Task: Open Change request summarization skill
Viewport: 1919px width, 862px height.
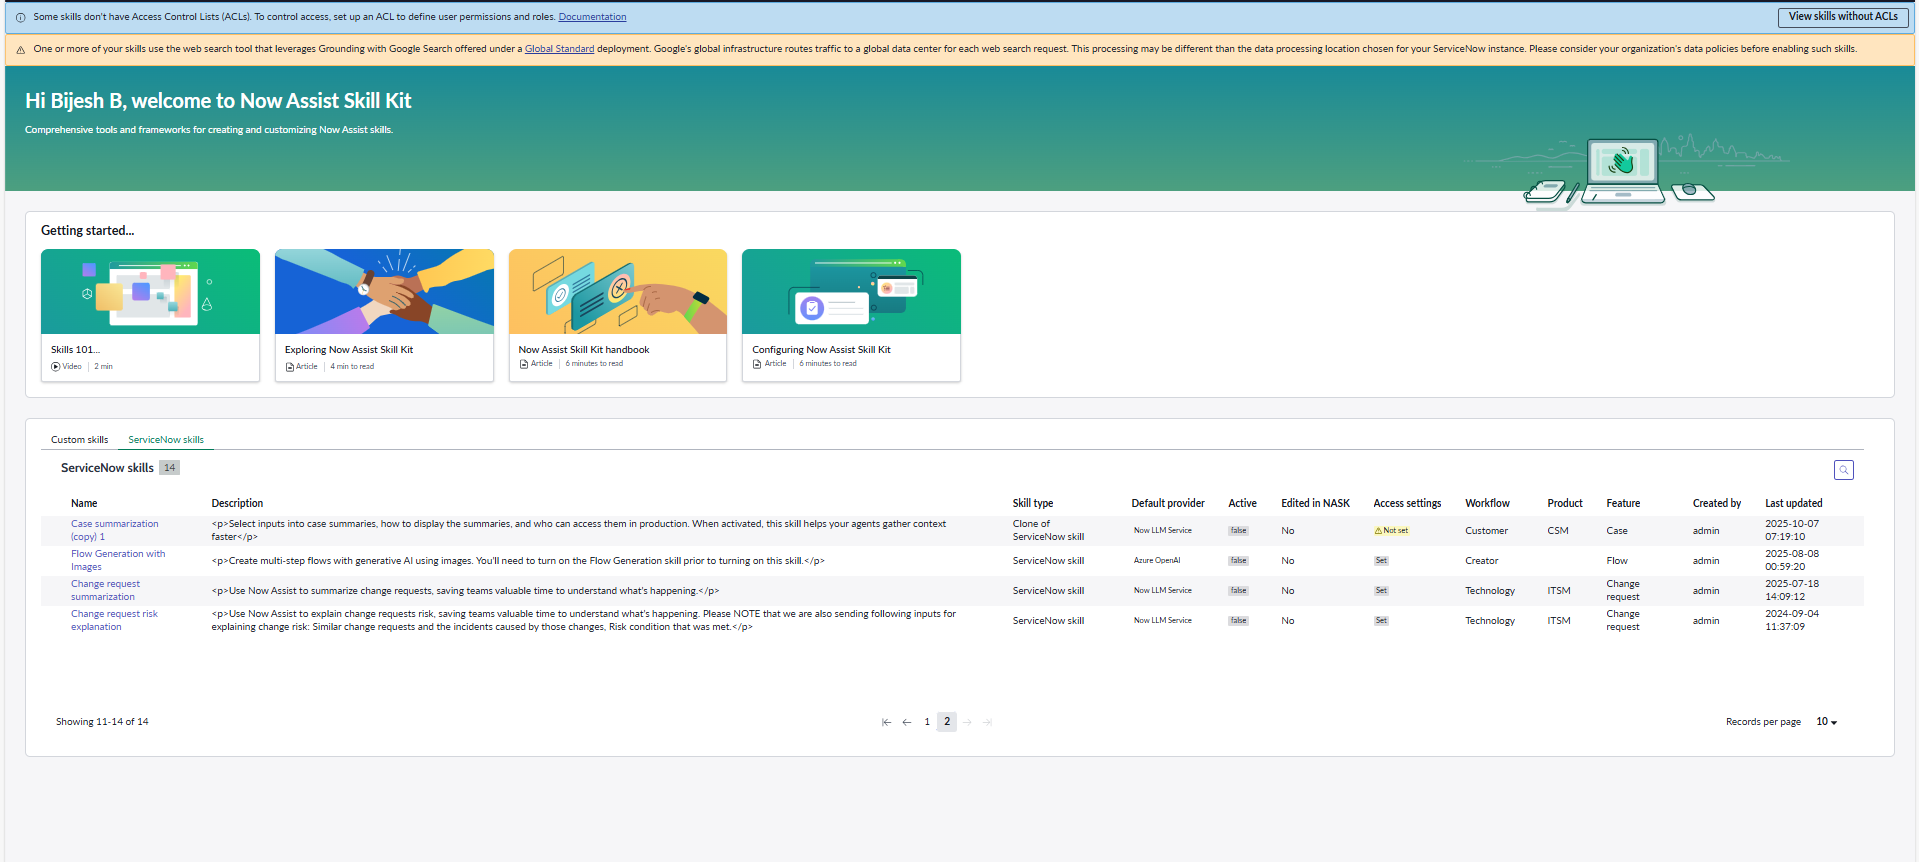Action: click(x=105, y=590)
